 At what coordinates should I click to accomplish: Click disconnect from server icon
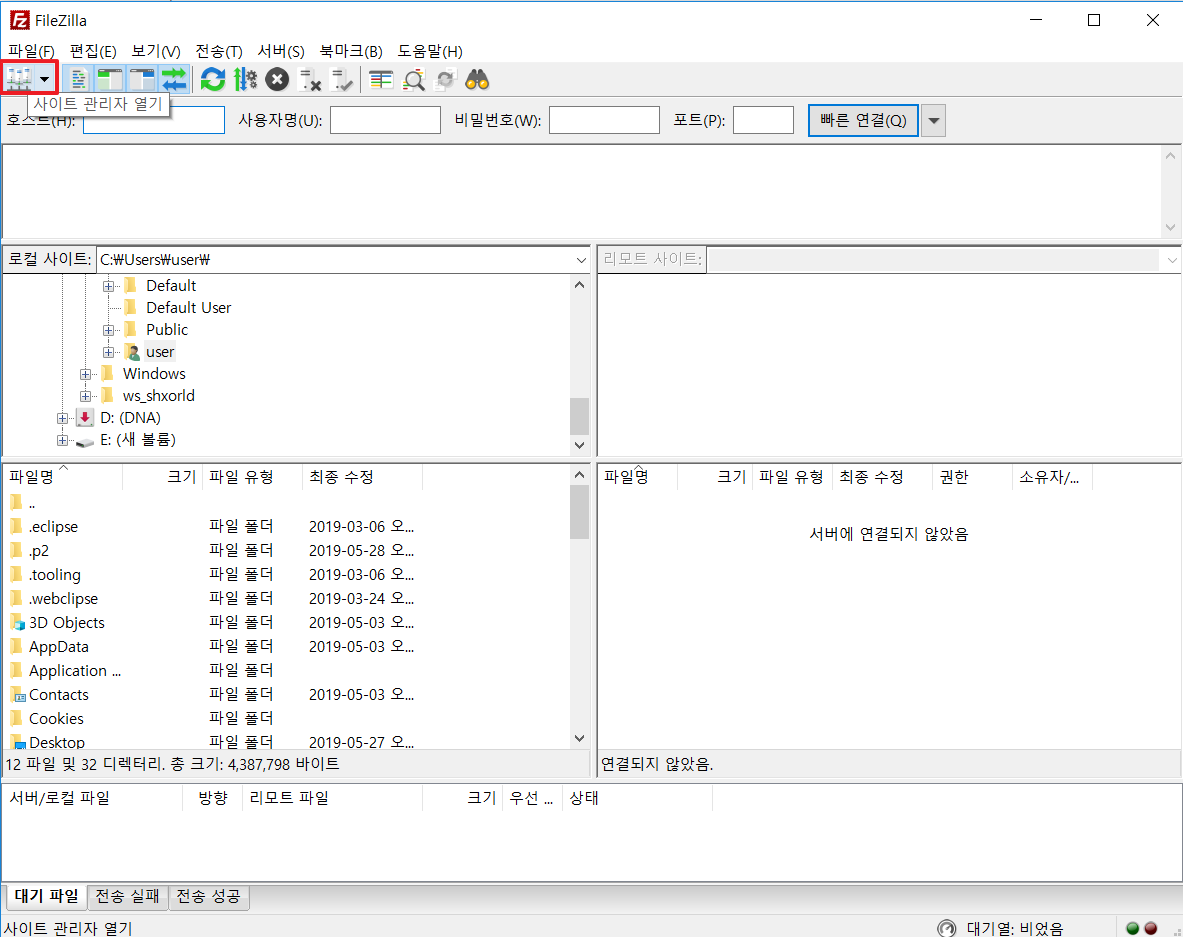[x=309, y=78]
